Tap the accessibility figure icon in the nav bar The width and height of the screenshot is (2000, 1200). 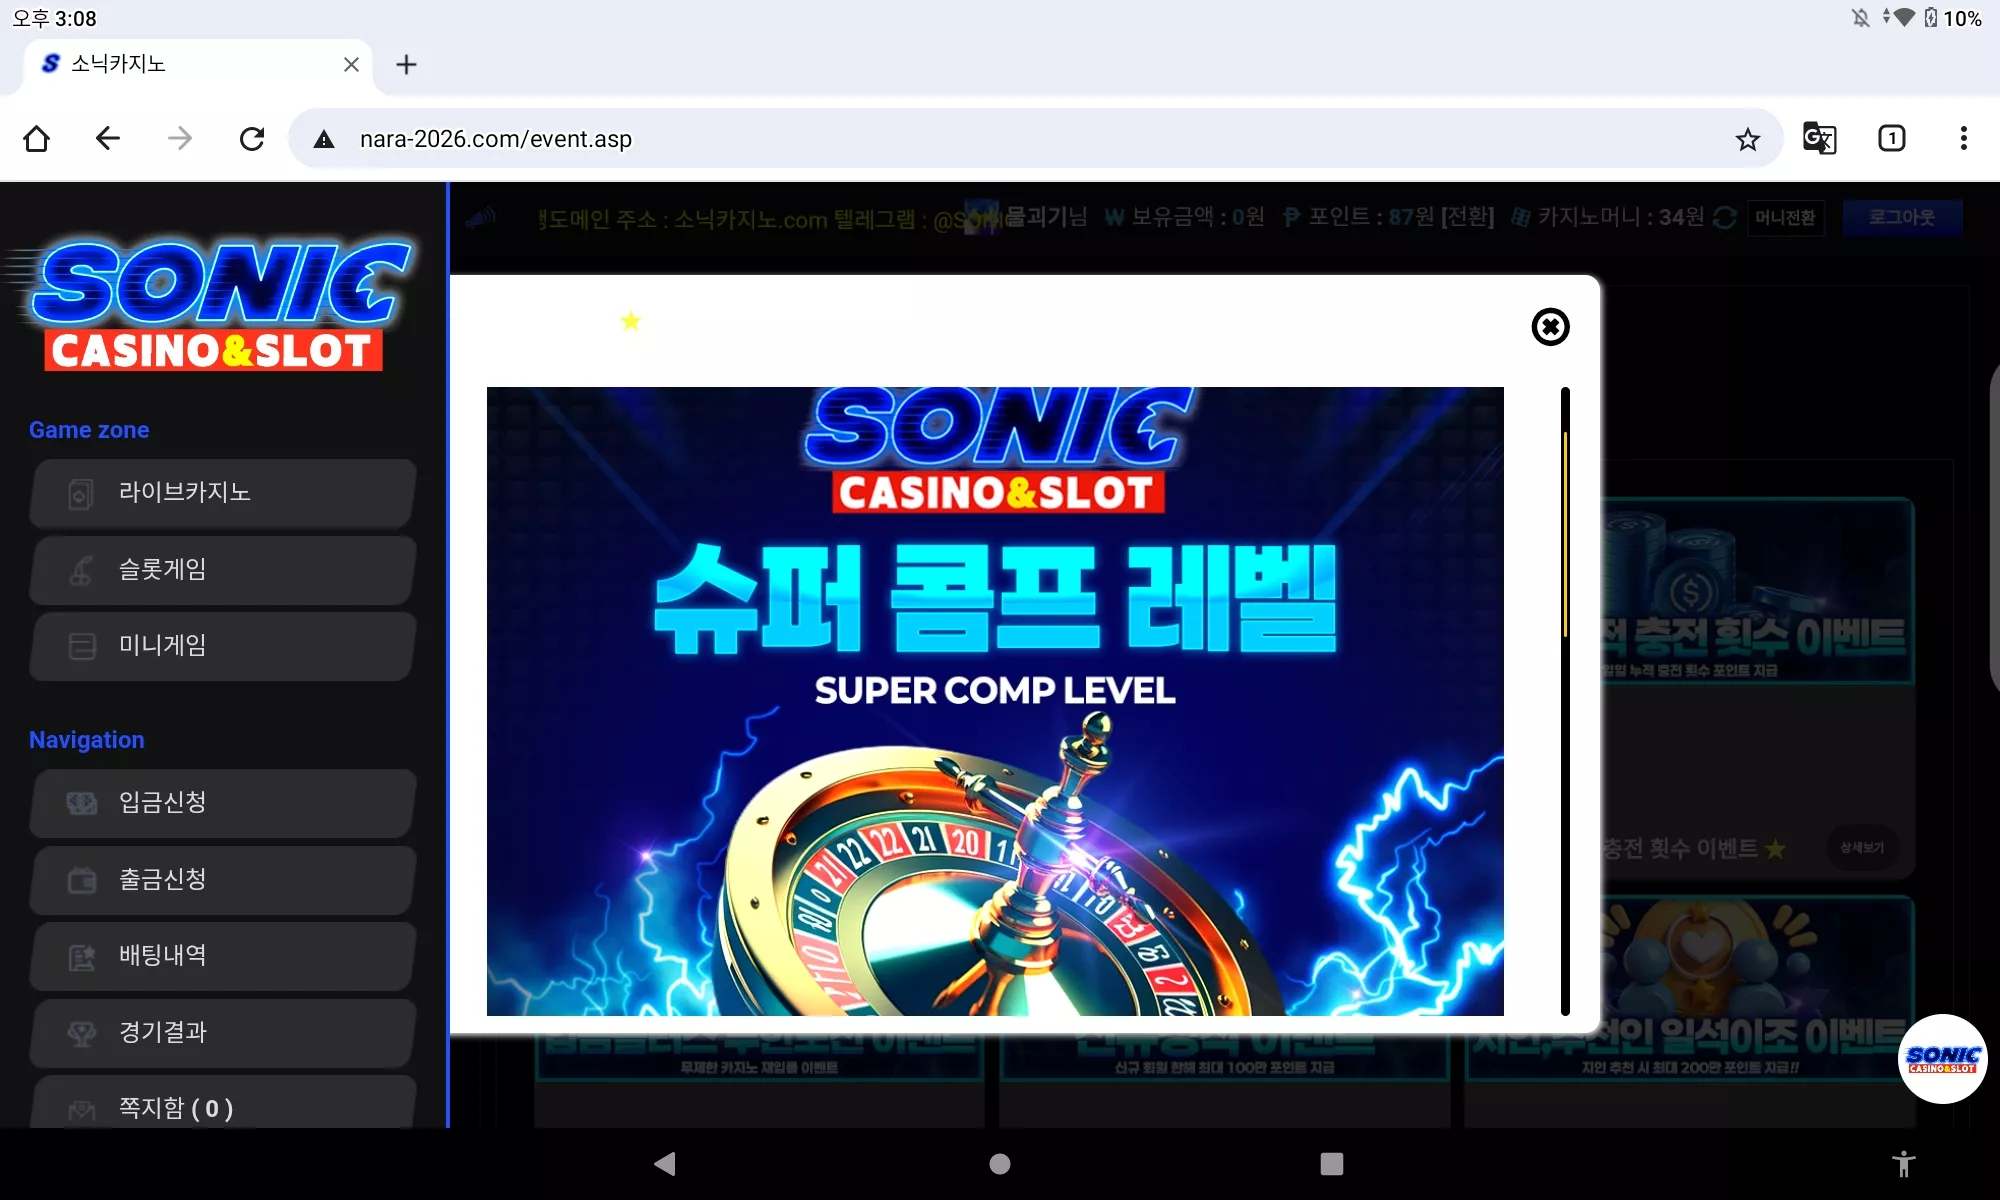[x=1903, y=1163]
